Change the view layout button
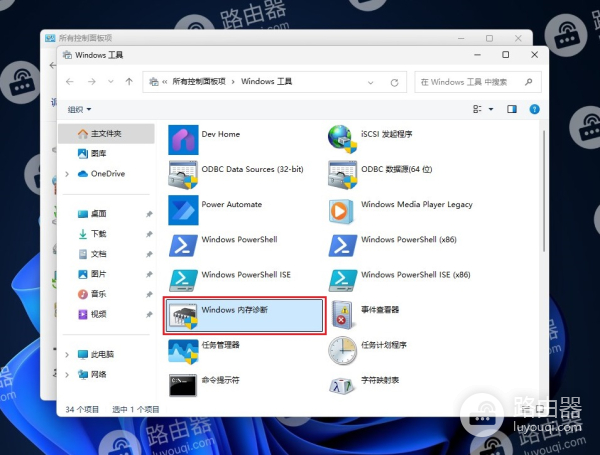Screen dimensions: 600x455 coord(477,109)
